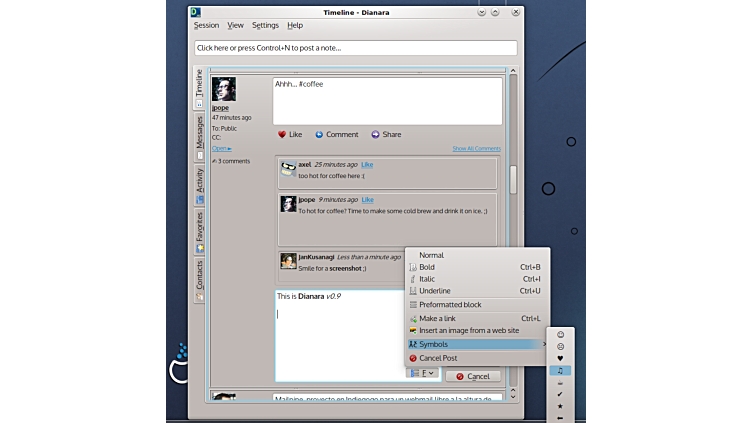
Task: Click jpope's avatar on the post
Action: point(224,89)
